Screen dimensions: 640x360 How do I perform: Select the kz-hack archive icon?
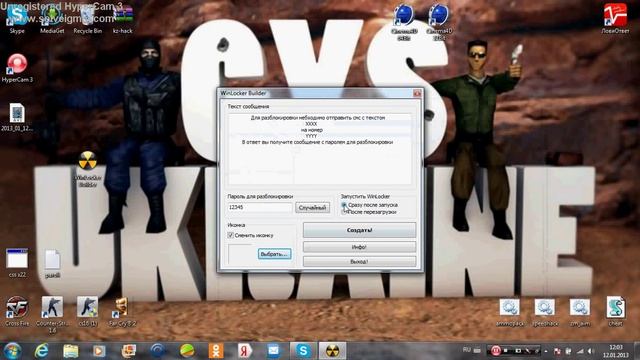(x=122, y=19)
